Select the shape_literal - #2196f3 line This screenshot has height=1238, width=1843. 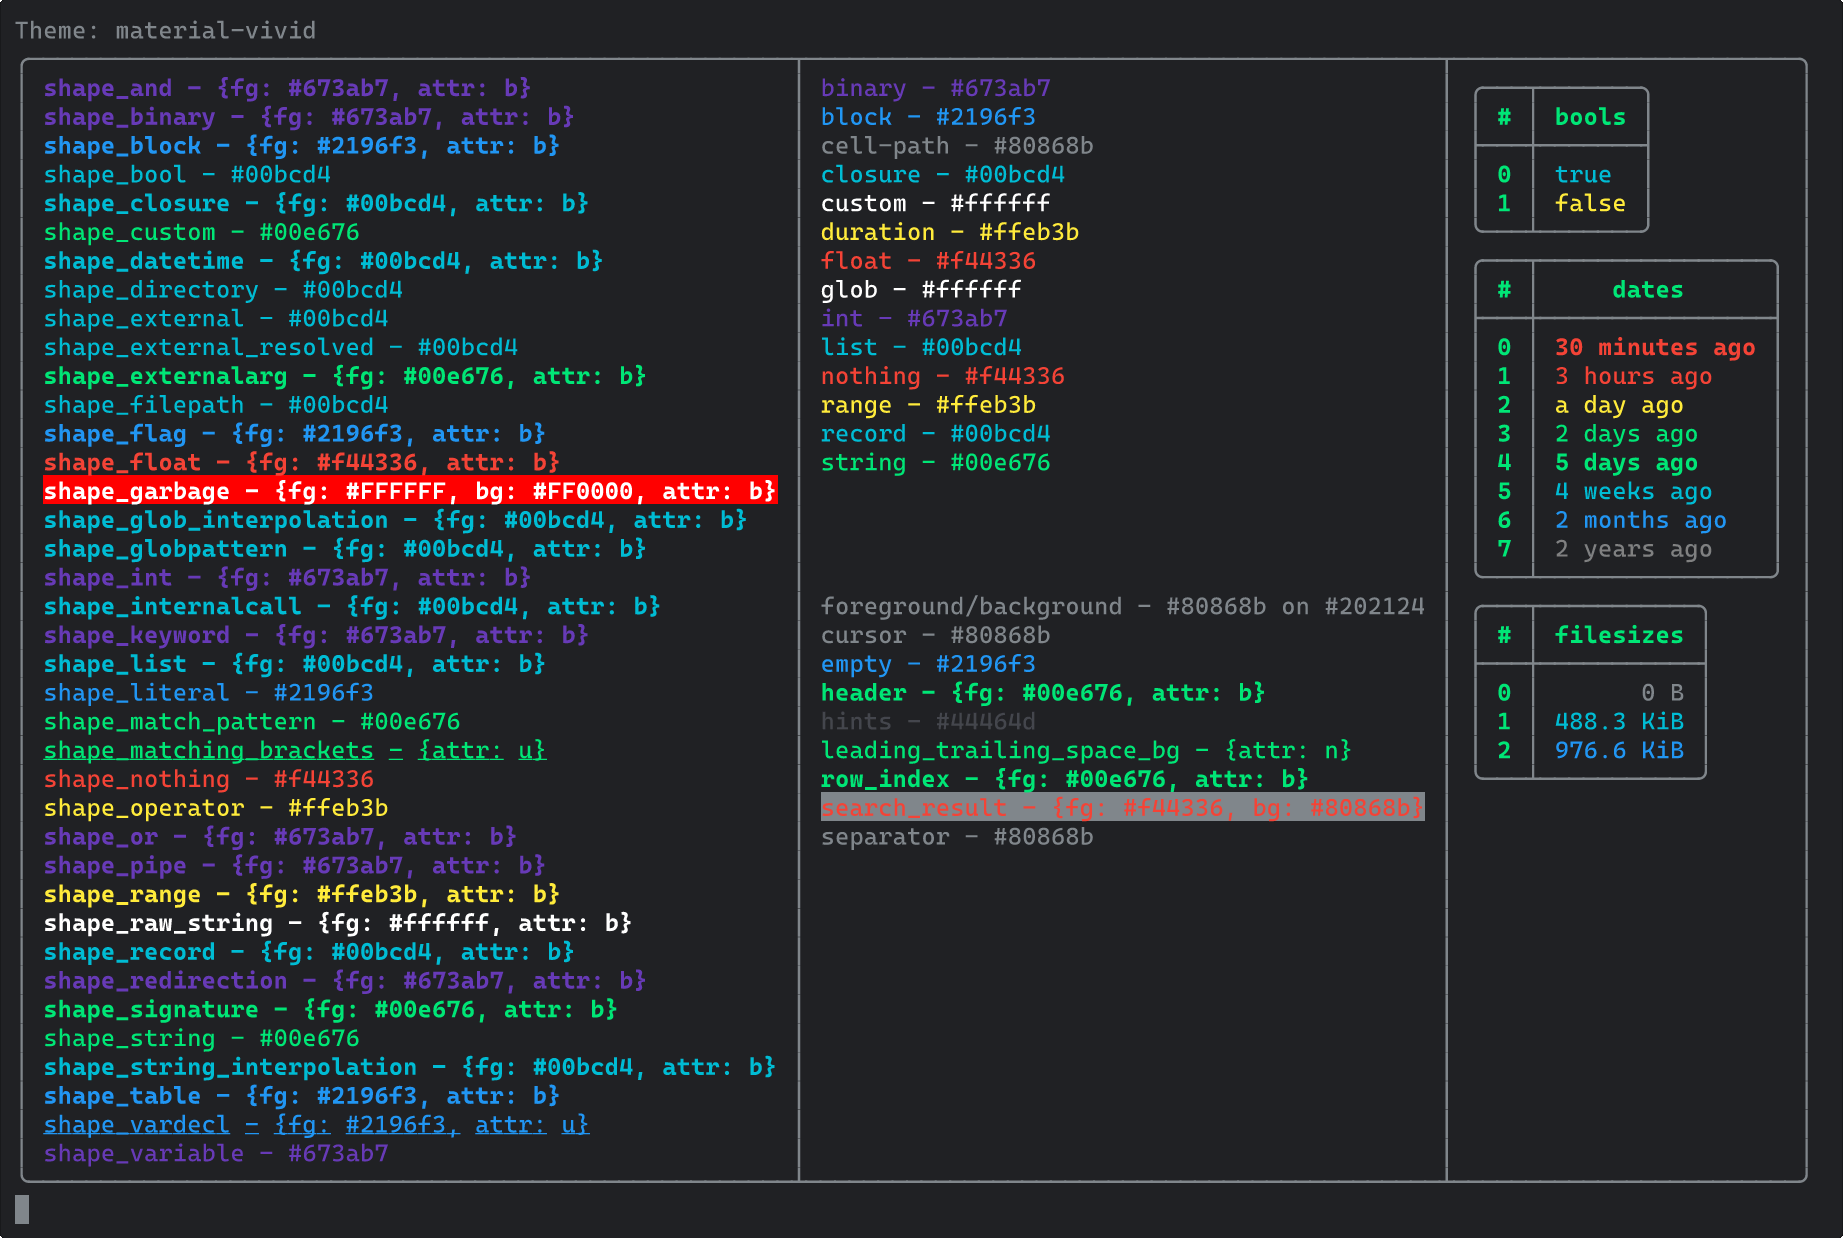[208, 693]
